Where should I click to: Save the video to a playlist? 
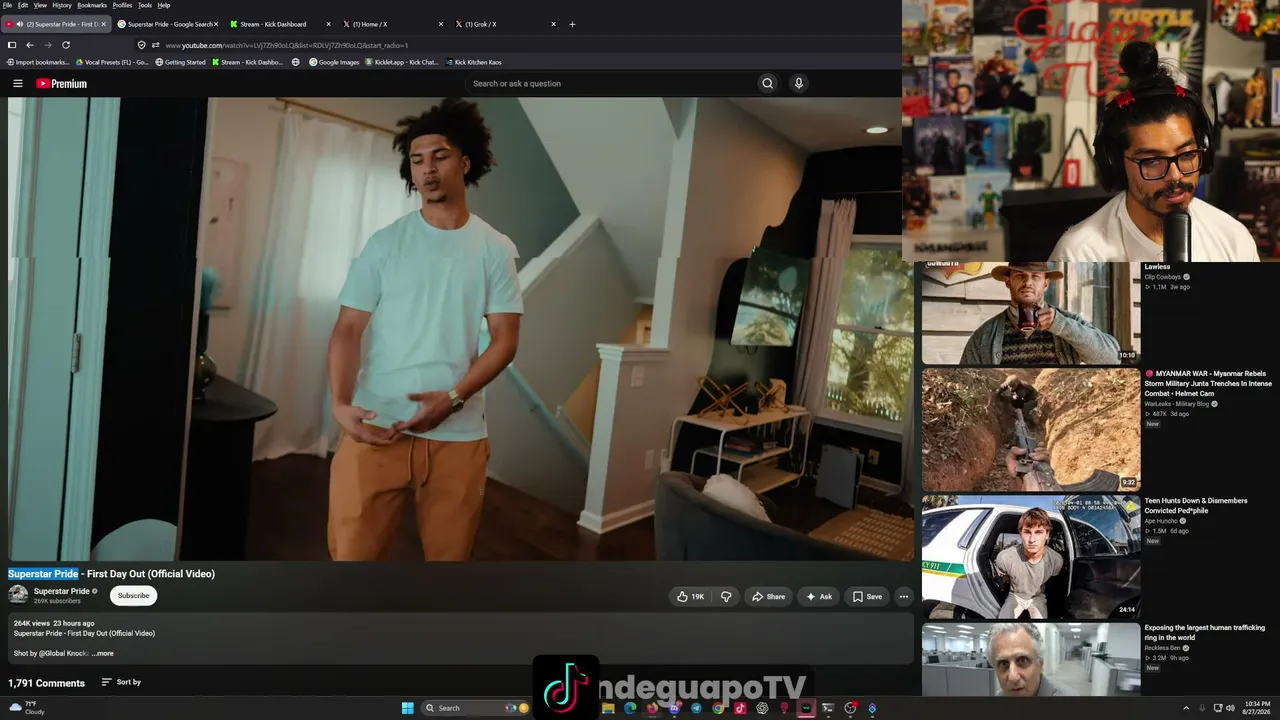(867, 597)
